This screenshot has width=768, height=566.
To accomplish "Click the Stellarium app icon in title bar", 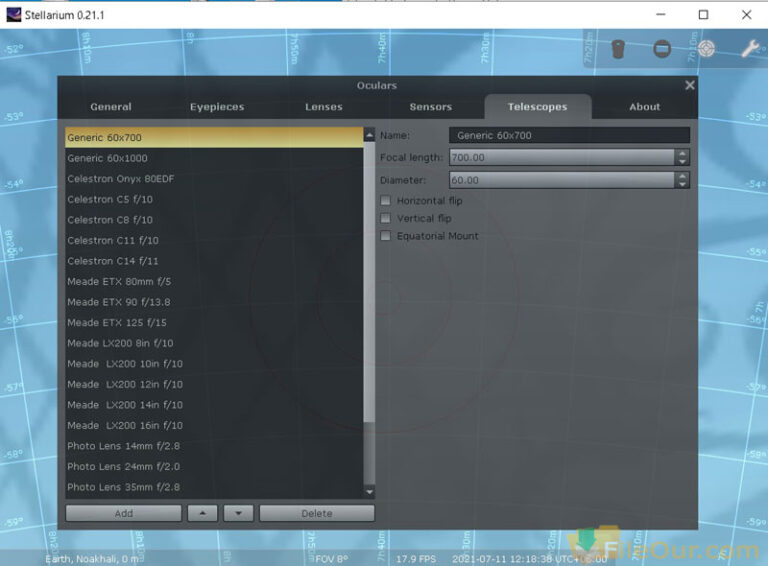I will [x=13, y=15].
